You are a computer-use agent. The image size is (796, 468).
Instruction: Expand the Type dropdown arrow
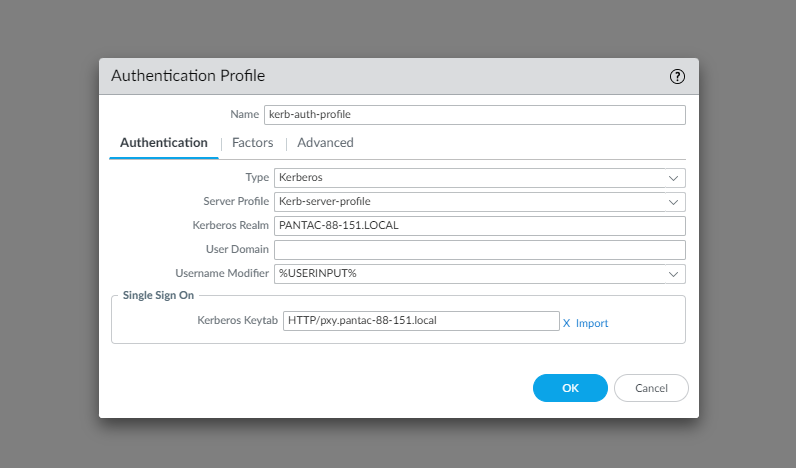pyautogui.click(x=674, y=178)
